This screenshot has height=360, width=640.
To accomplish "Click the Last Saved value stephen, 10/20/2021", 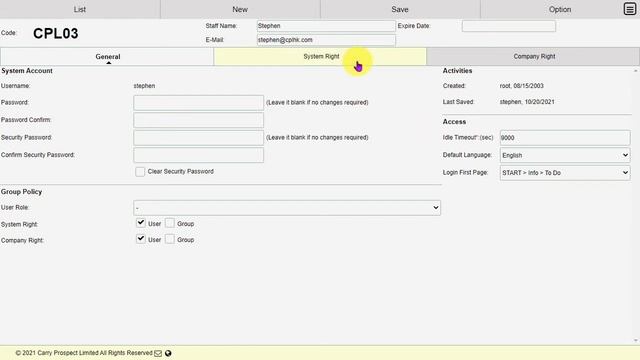I will 527,102.
